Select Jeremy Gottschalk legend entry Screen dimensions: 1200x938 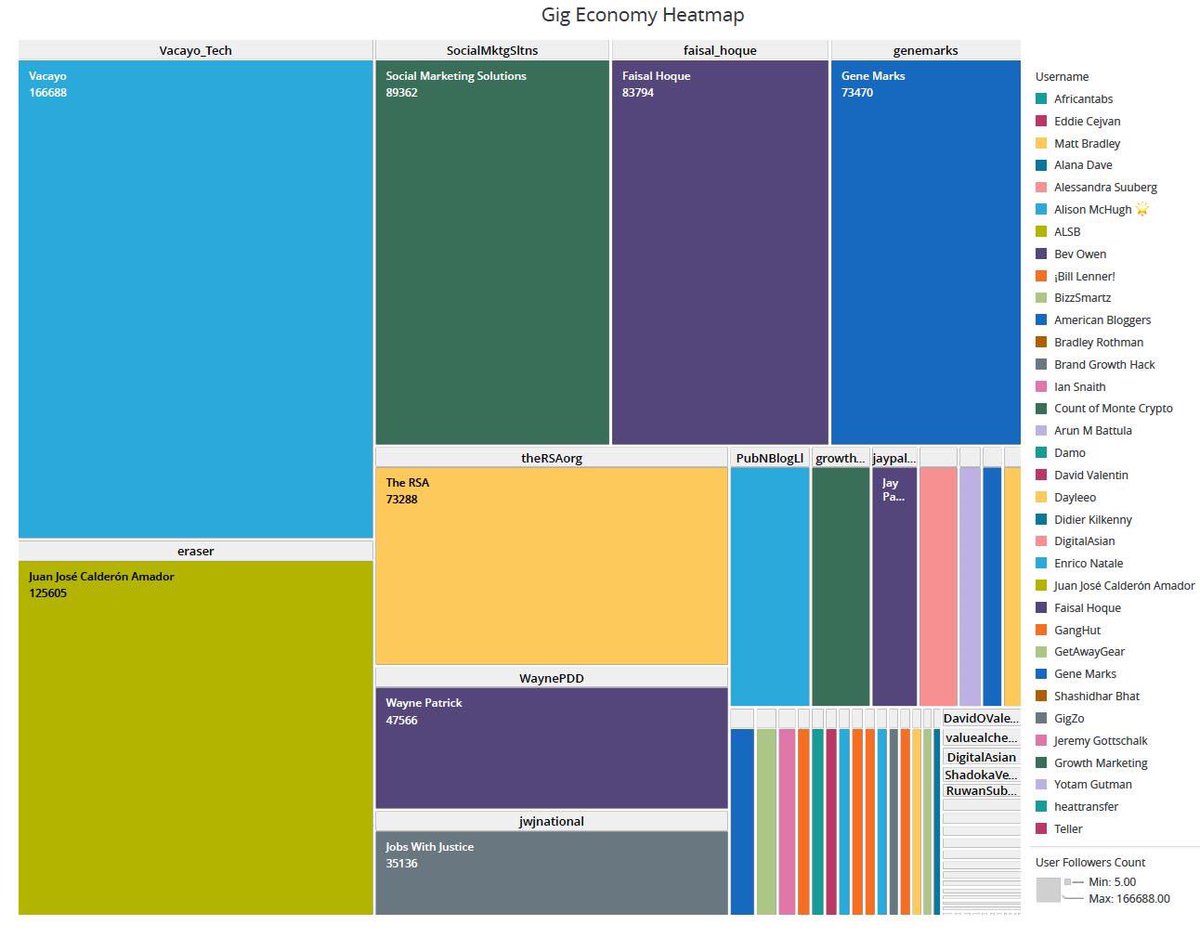(1092, 741)
